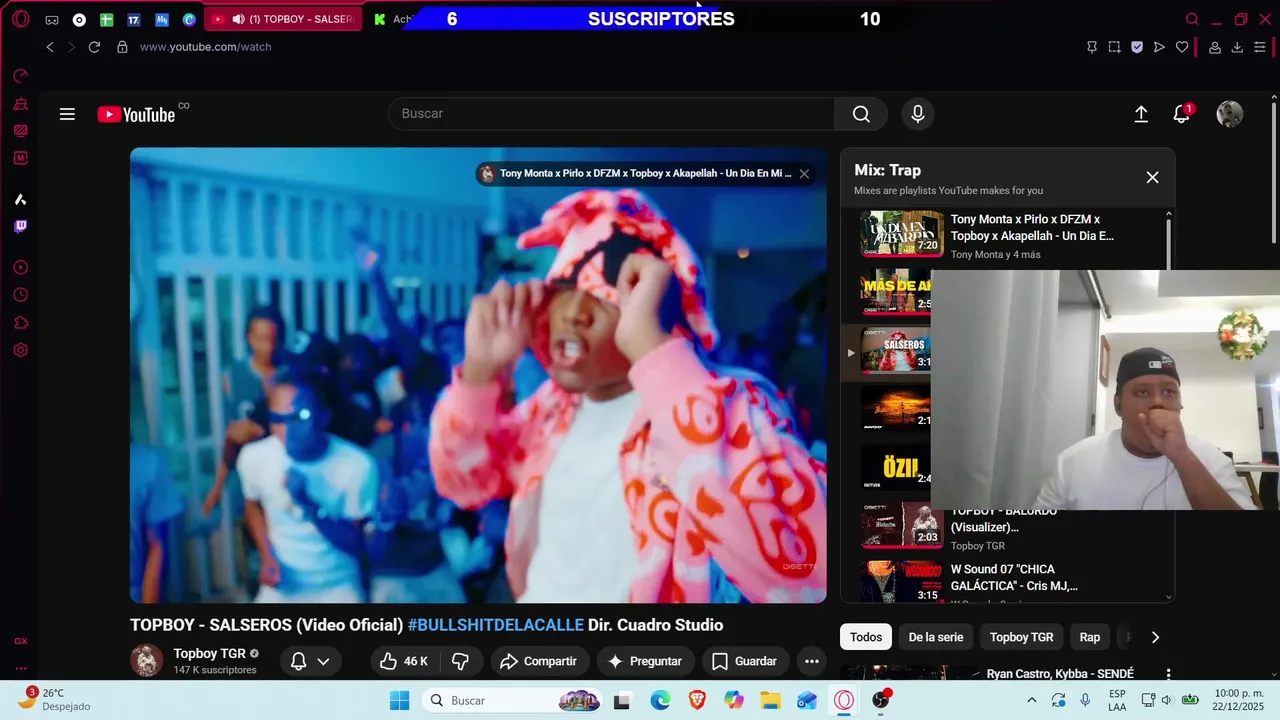Bookmark the page with the heart icon

pos(1182,47)
